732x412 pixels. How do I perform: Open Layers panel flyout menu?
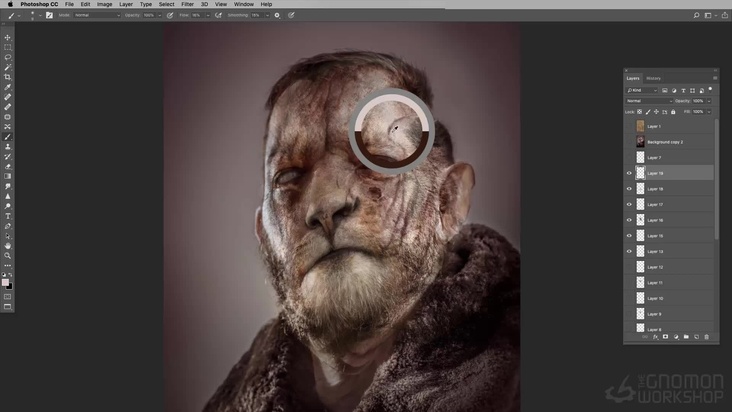pos(715,78)
